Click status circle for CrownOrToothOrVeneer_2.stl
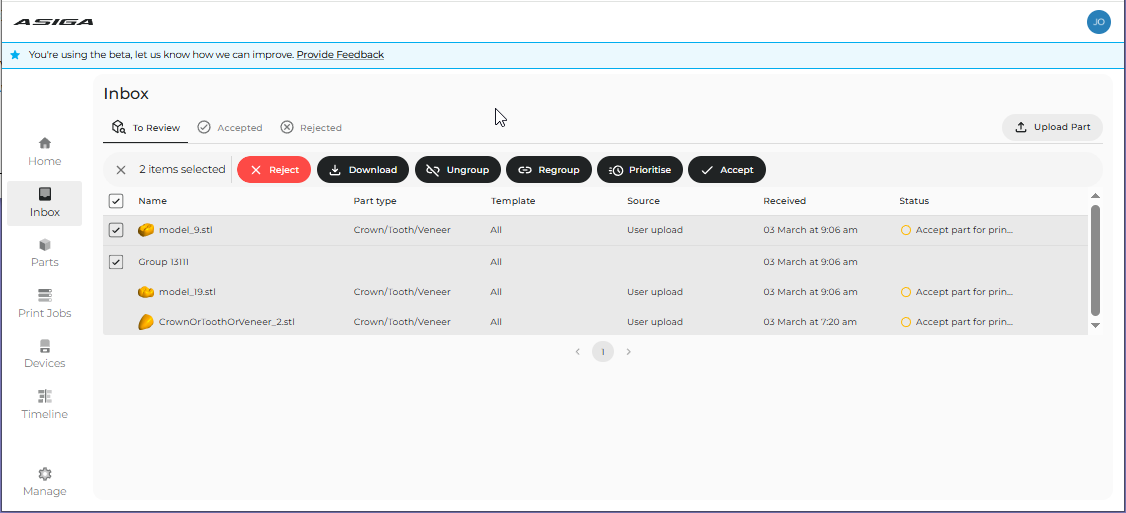The image size is (1126, 513). (906, 322)
